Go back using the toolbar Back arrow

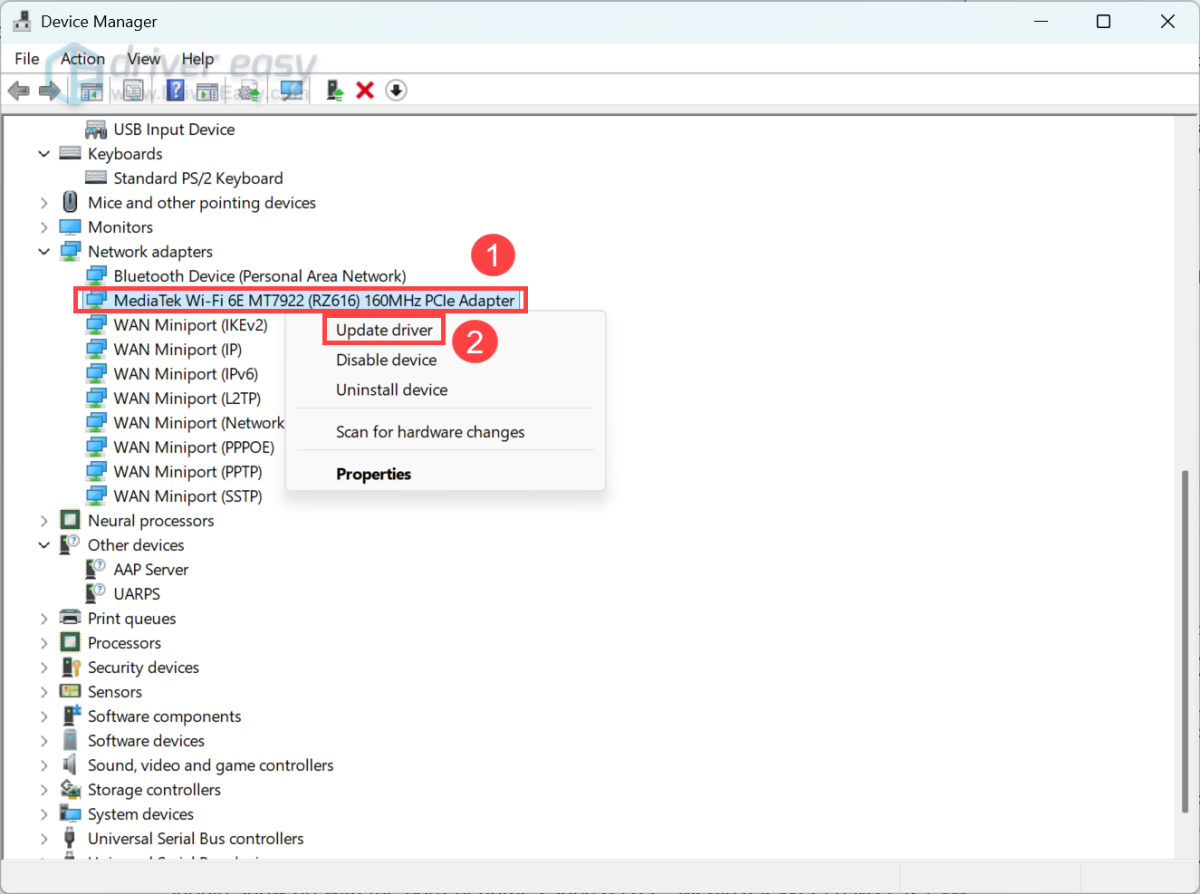pos(19,91)
